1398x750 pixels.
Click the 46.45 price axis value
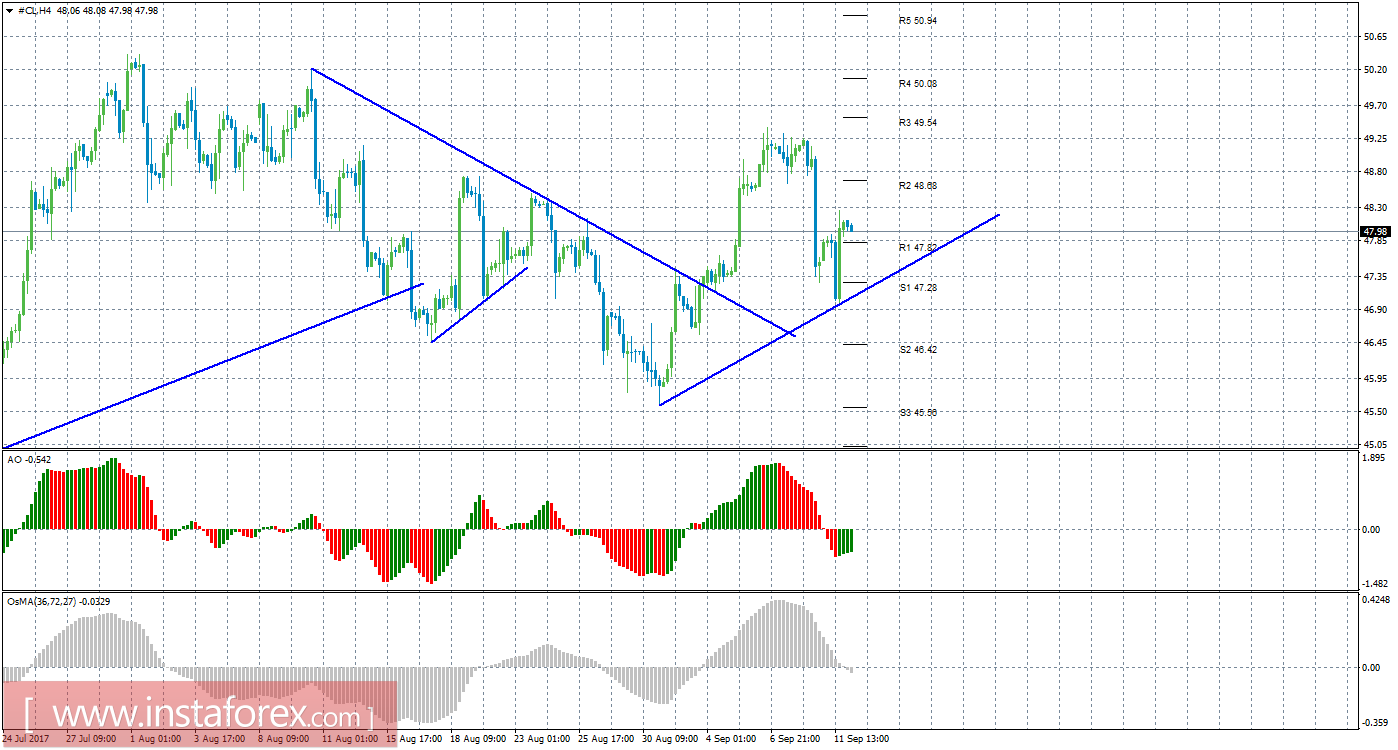[x=1375, y=343]
